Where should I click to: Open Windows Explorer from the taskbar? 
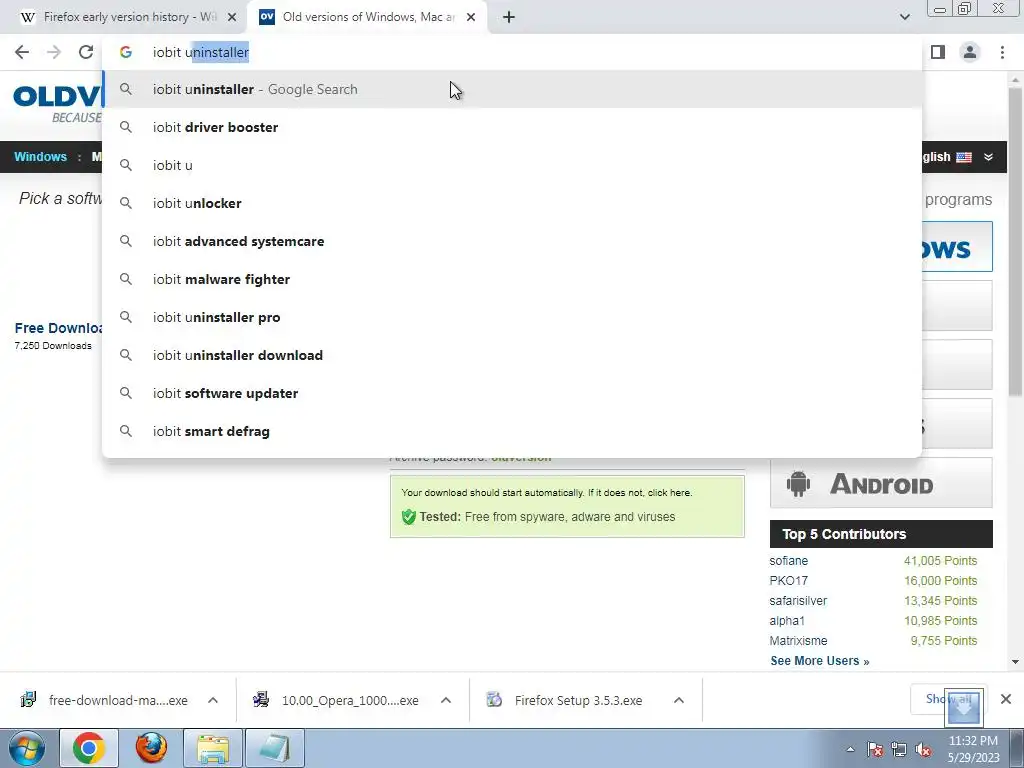click(213, 748)
